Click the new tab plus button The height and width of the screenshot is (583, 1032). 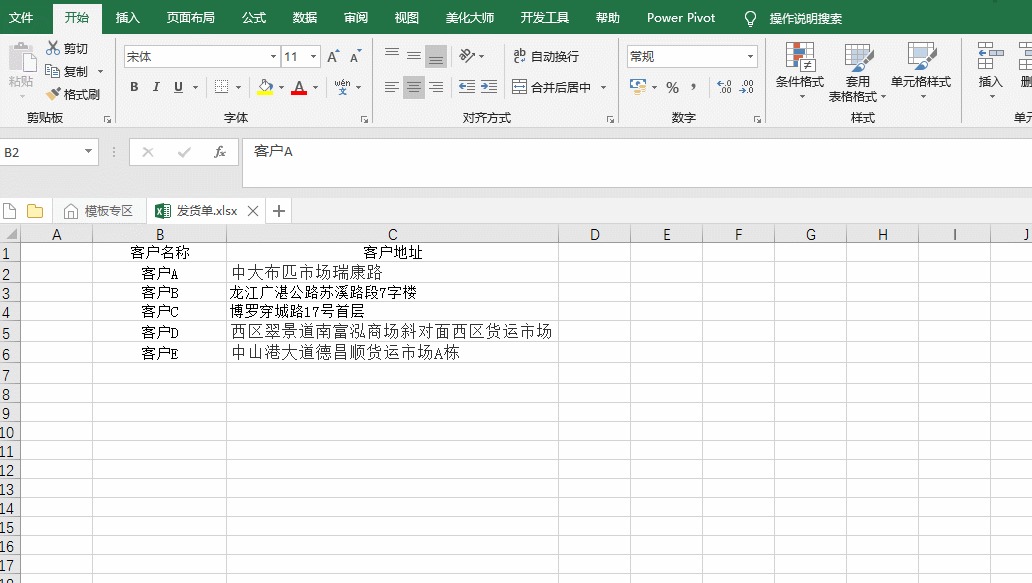pos(279,211)
